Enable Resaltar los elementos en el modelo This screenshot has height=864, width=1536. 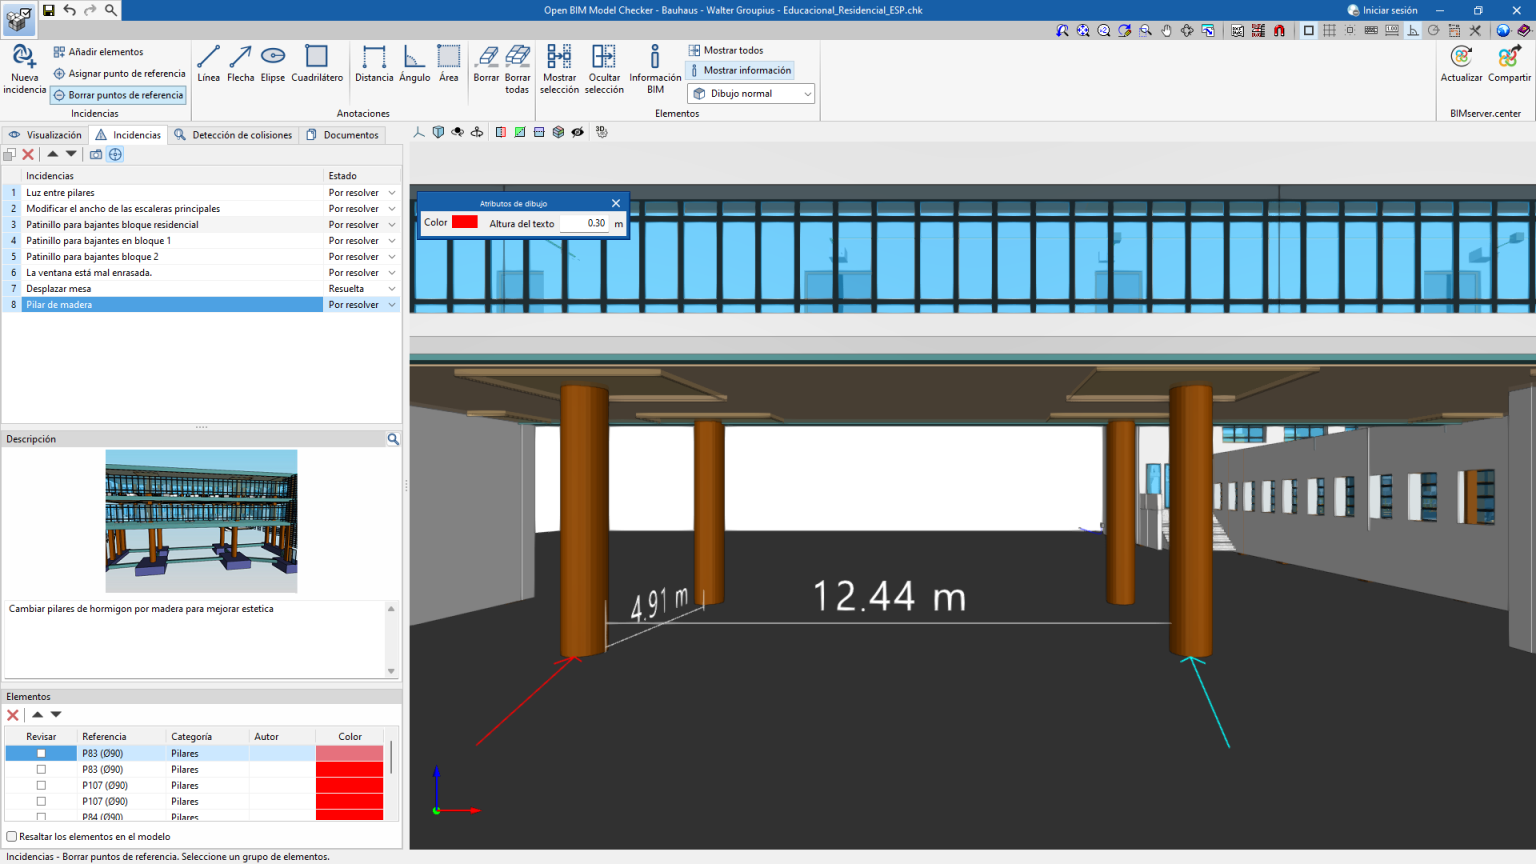[10, 837]
